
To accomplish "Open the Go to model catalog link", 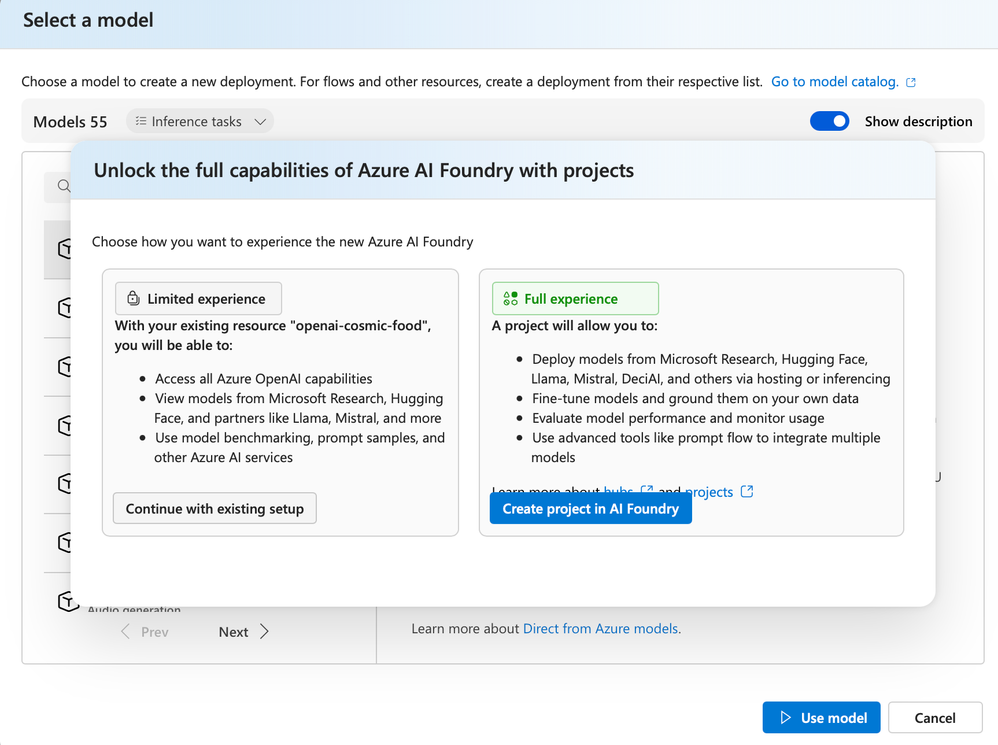I will coord(834,81).
